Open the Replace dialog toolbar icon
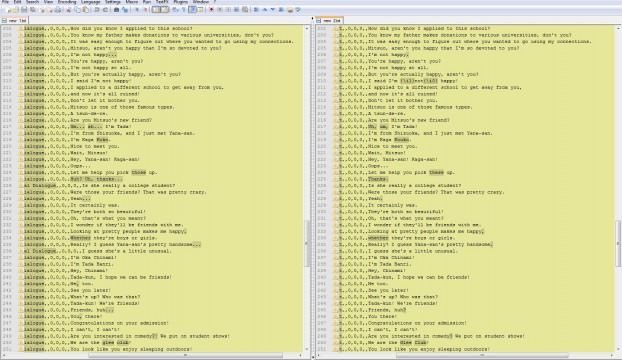622x360 pixels. (x=125, y=10)
